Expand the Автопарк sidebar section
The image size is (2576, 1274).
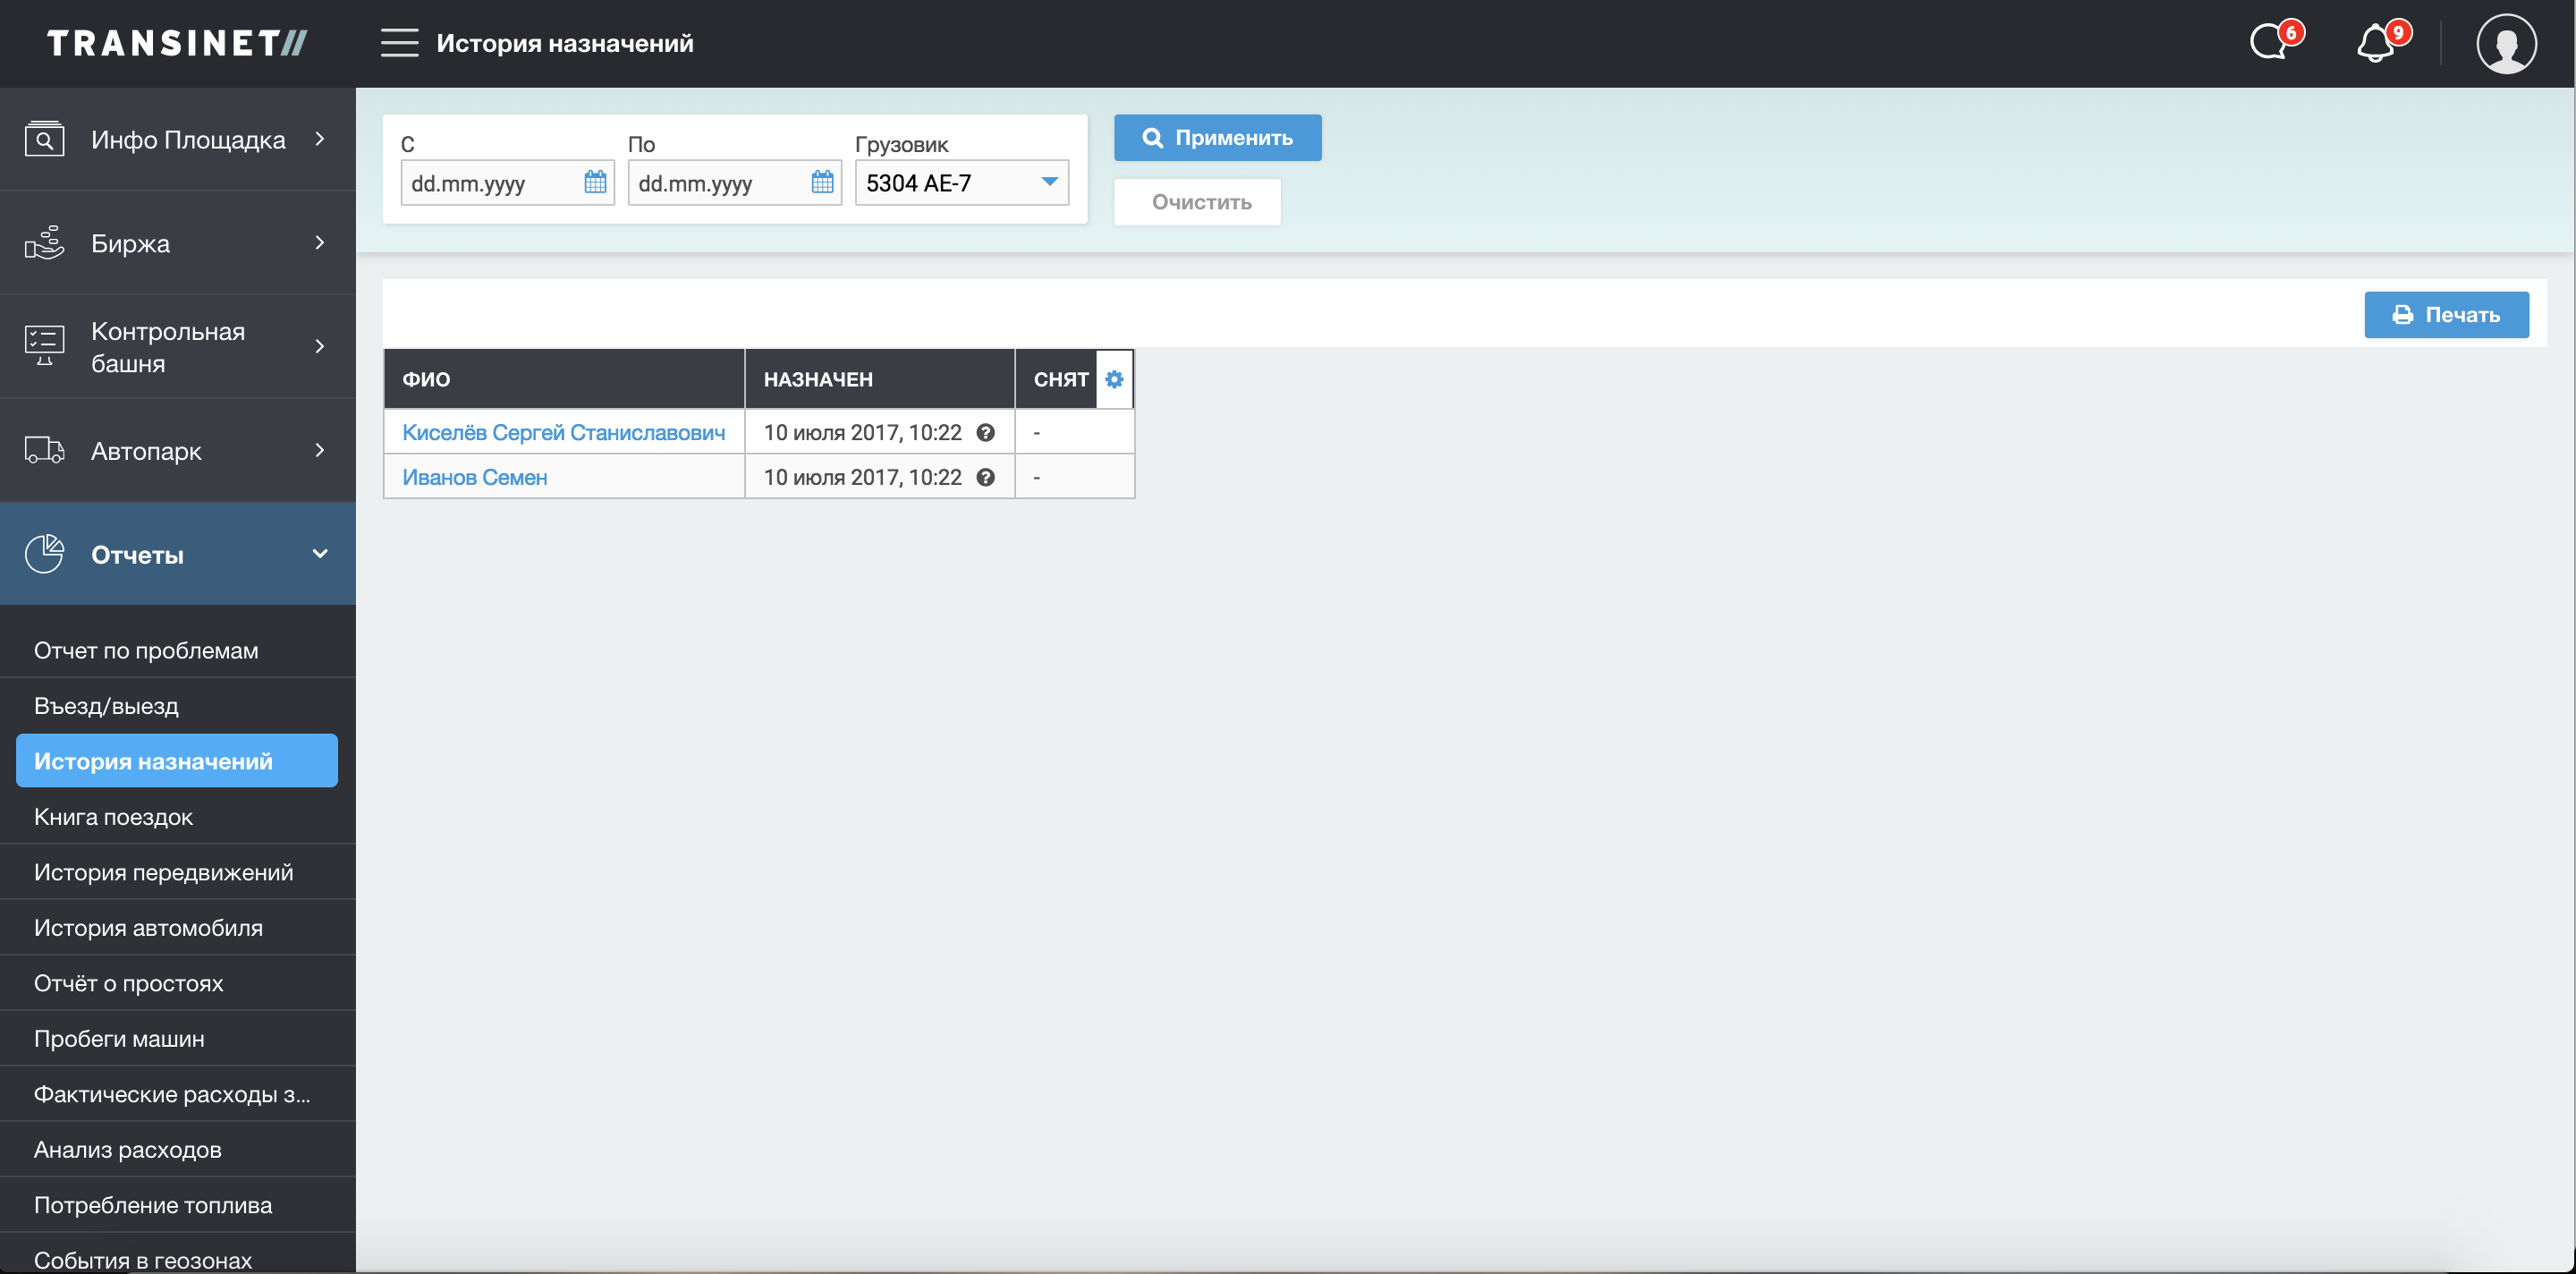tap(178, 451)
